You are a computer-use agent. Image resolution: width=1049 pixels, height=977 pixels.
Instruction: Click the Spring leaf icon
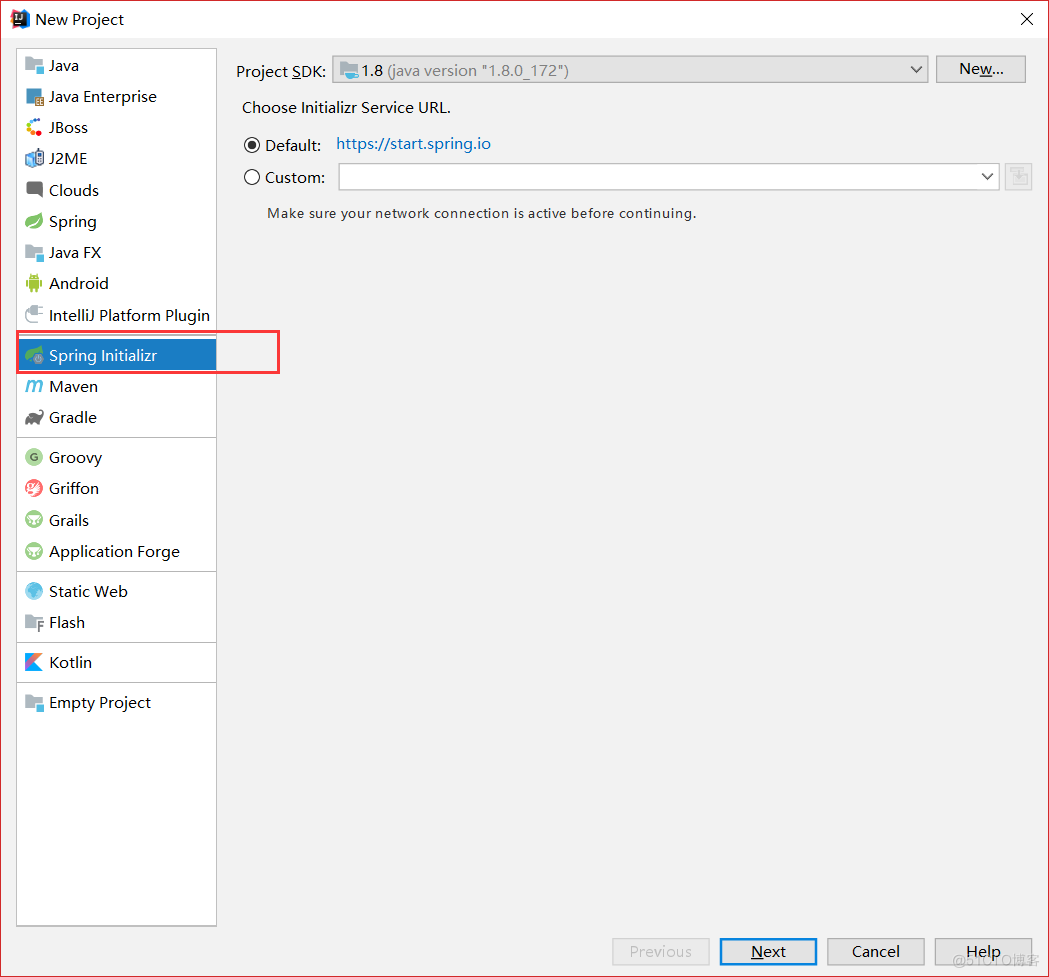click(x=34, y=221)
